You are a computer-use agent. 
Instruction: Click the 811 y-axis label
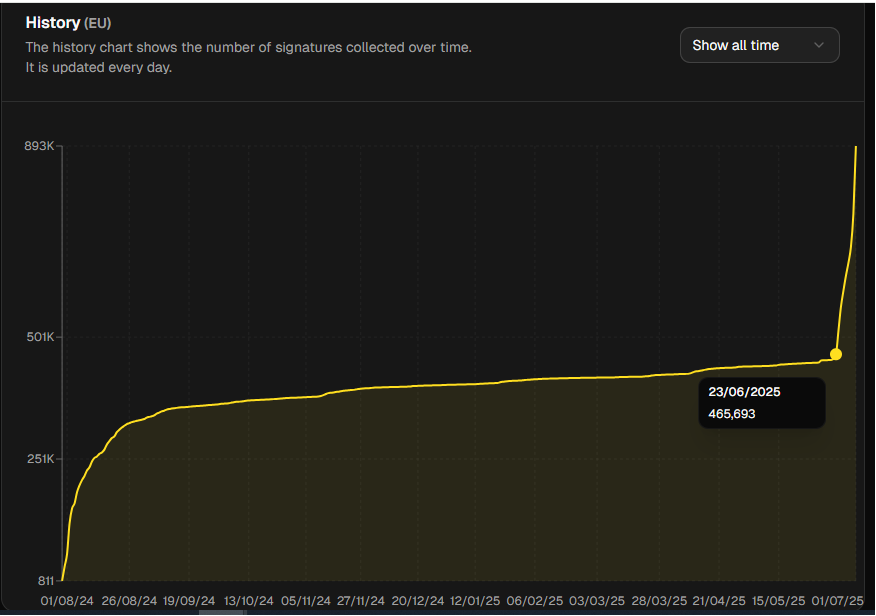point(46,580)
